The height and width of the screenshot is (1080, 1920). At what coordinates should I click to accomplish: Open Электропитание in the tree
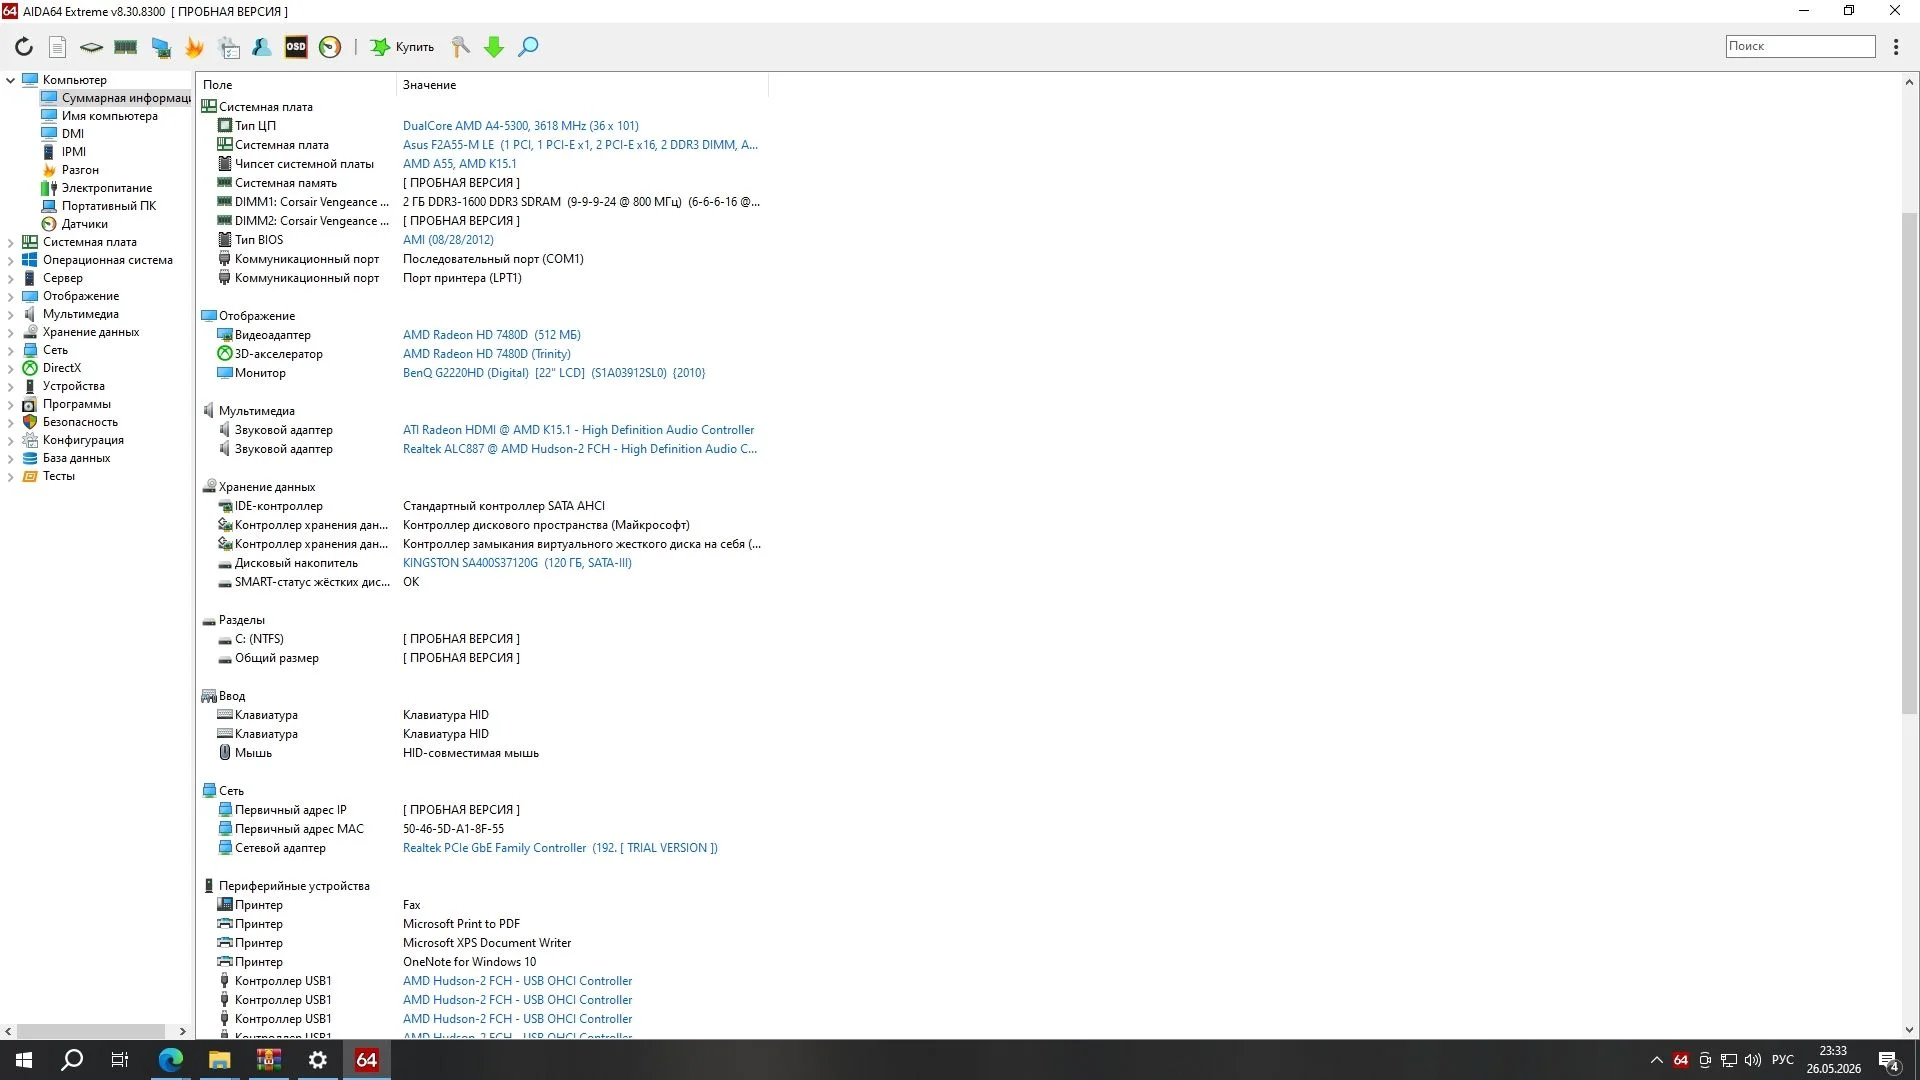coord(97,188)
